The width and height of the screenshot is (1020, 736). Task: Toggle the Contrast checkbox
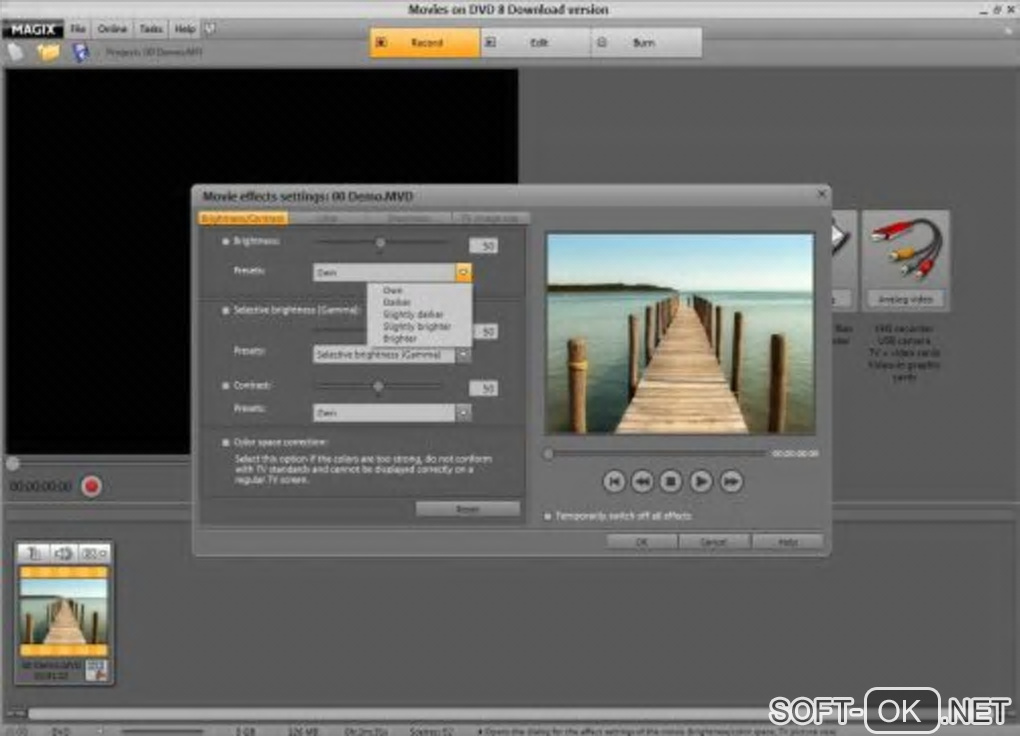(x=226, y=386)
